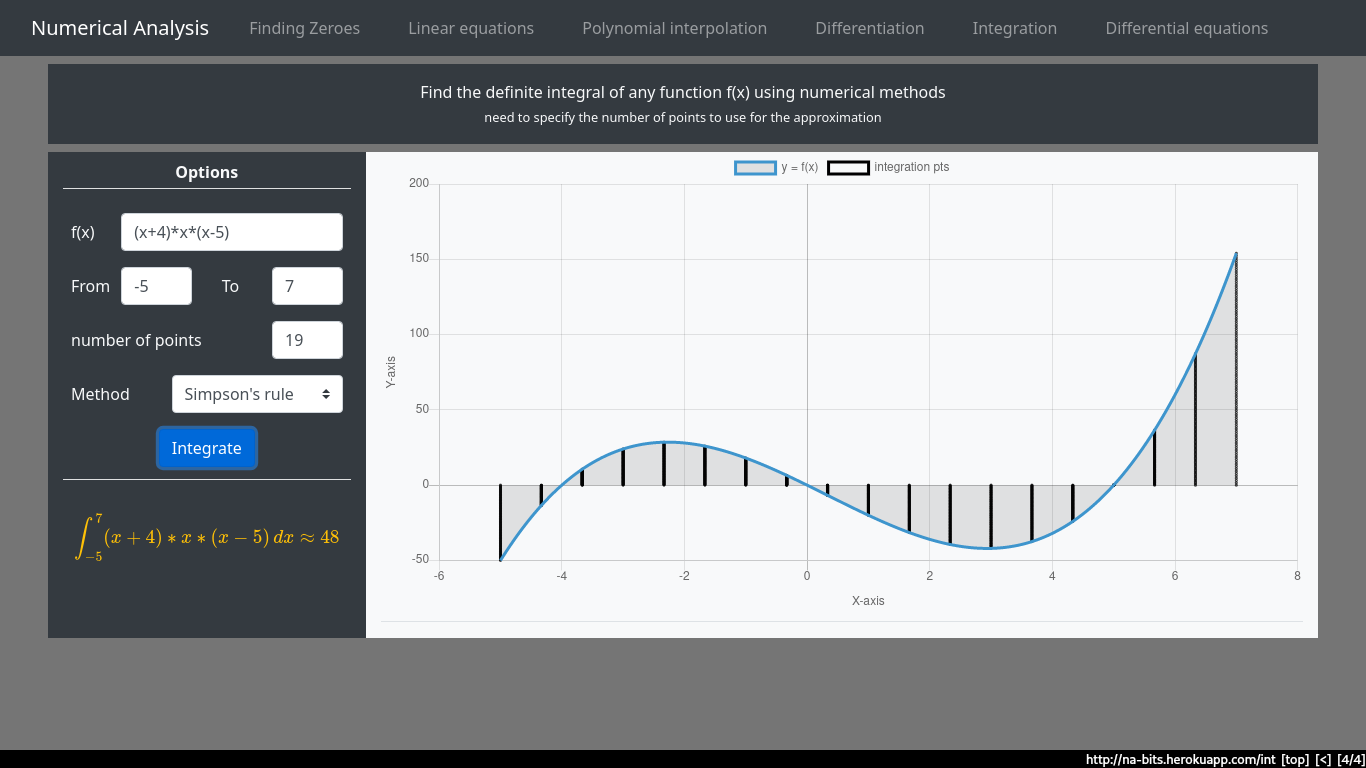1366x768 pixels.
Task: Open Differential equations page
Action: point(1186,28)
